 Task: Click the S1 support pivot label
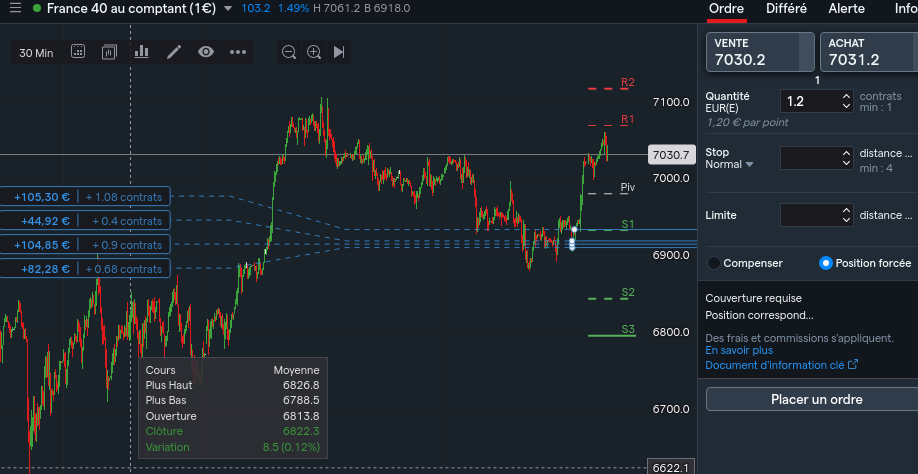pos(628,224)
